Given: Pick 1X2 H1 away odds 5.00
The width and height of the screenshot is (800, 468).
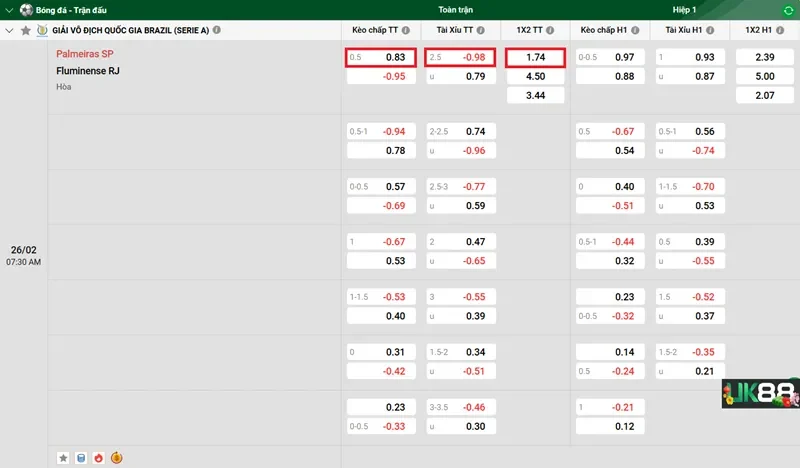Looking at the screenshot, I should pos(765,77).
